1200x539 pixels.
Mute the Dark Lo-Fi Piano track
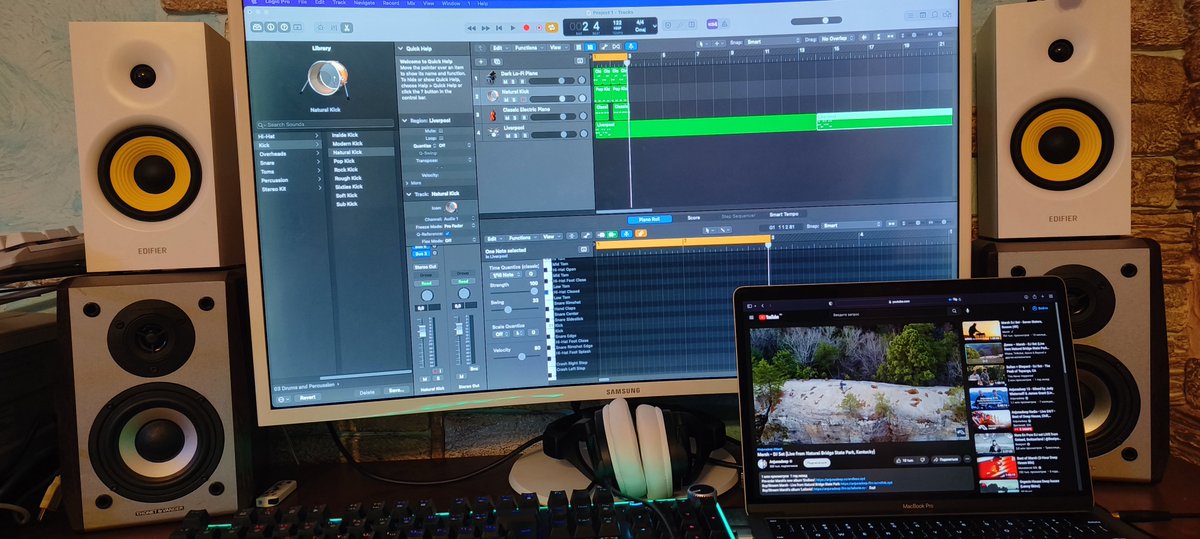506,82
